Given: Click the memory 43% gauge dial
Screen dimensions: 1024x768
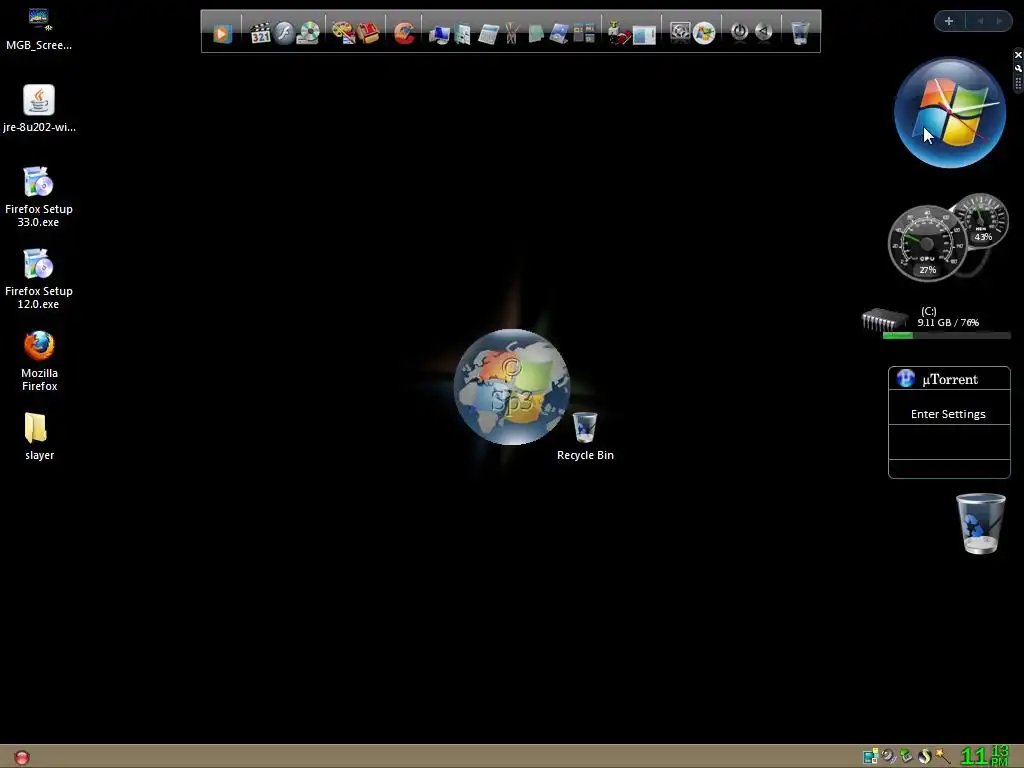Looking at the screenshot, I should (x=982, y=219).
